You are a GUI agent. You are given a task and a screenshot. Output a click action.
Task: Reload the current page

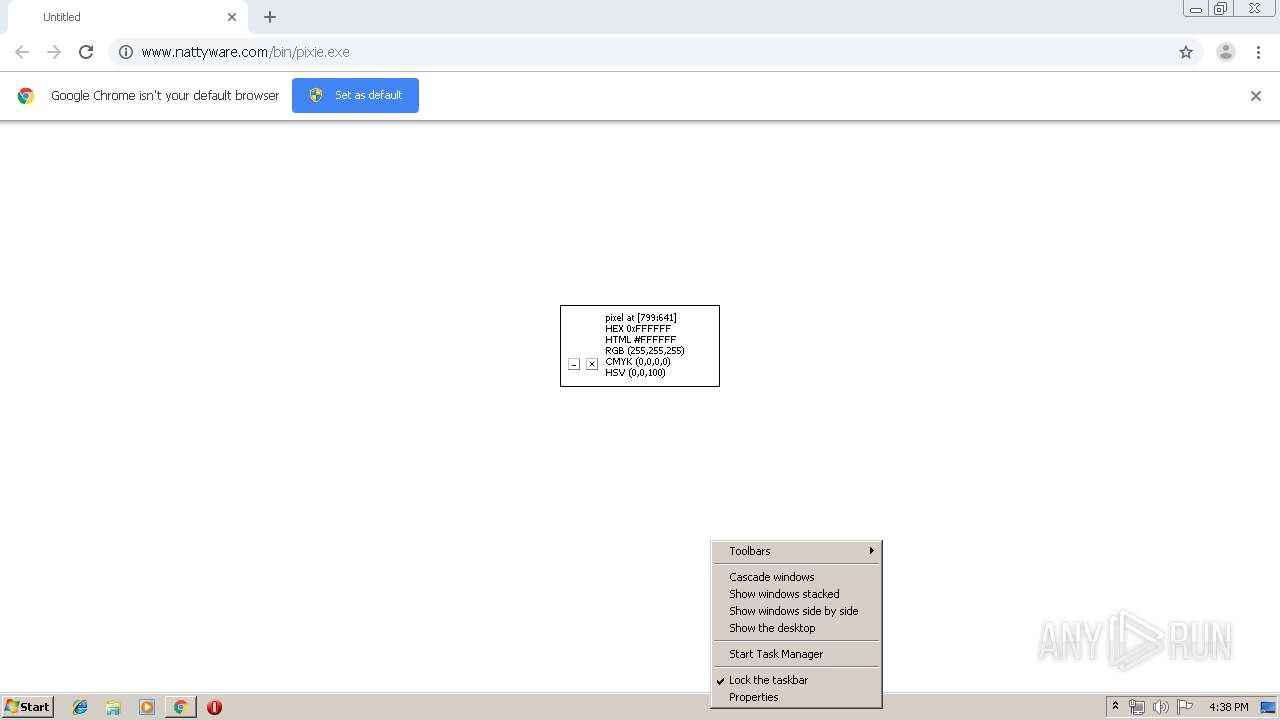coord(86,52)
